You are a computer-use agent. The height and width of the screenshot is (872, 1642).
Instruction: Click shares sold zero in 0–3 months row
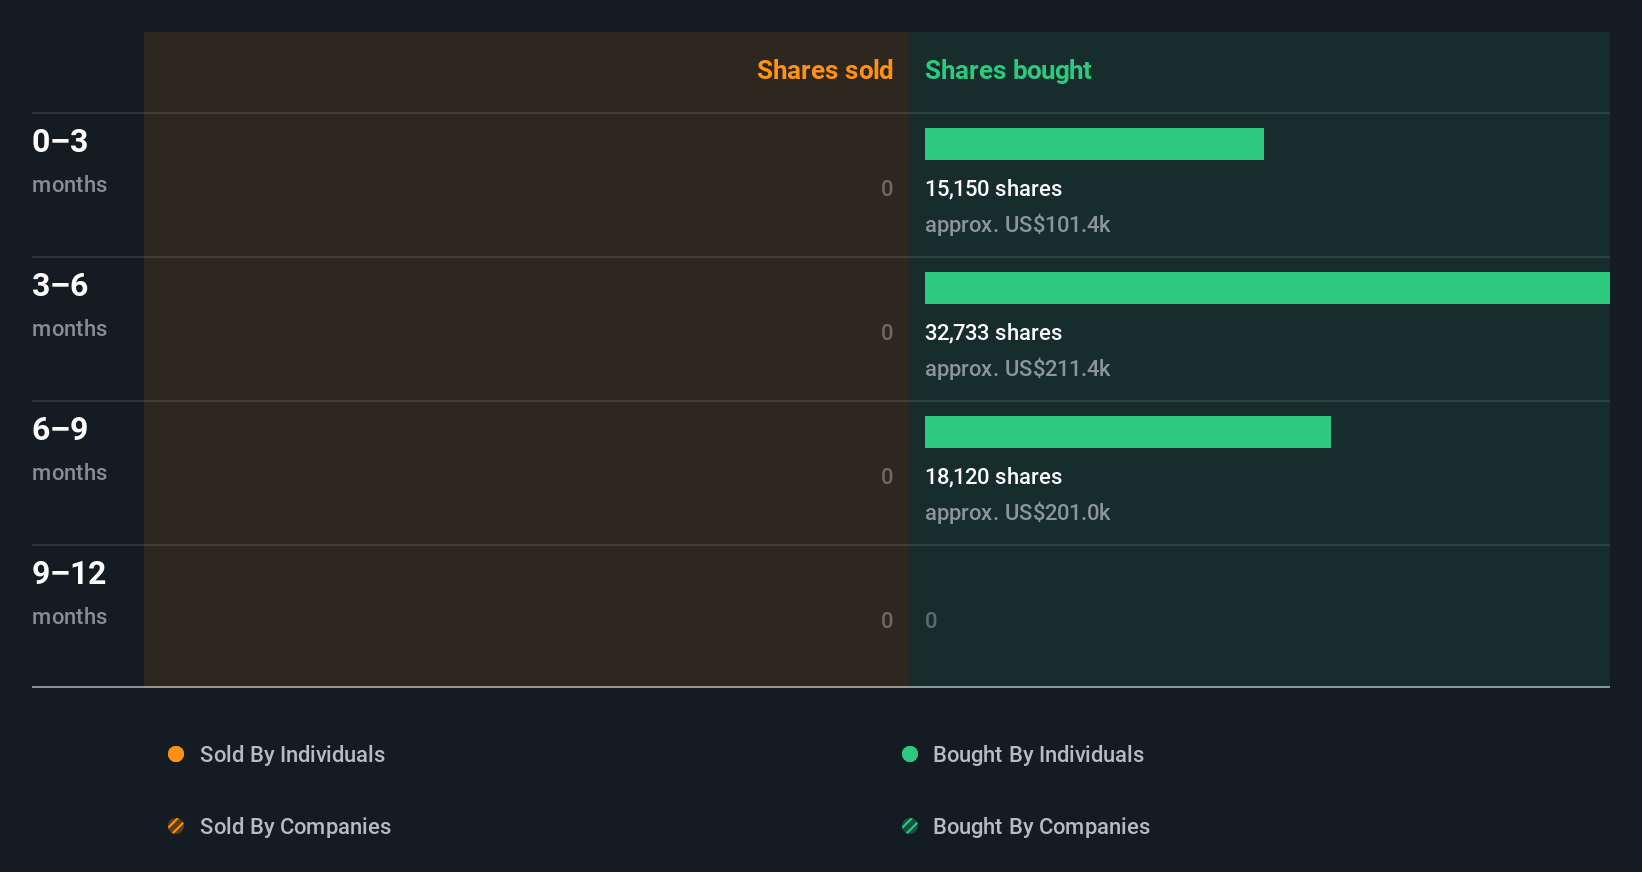click(887, 188)
